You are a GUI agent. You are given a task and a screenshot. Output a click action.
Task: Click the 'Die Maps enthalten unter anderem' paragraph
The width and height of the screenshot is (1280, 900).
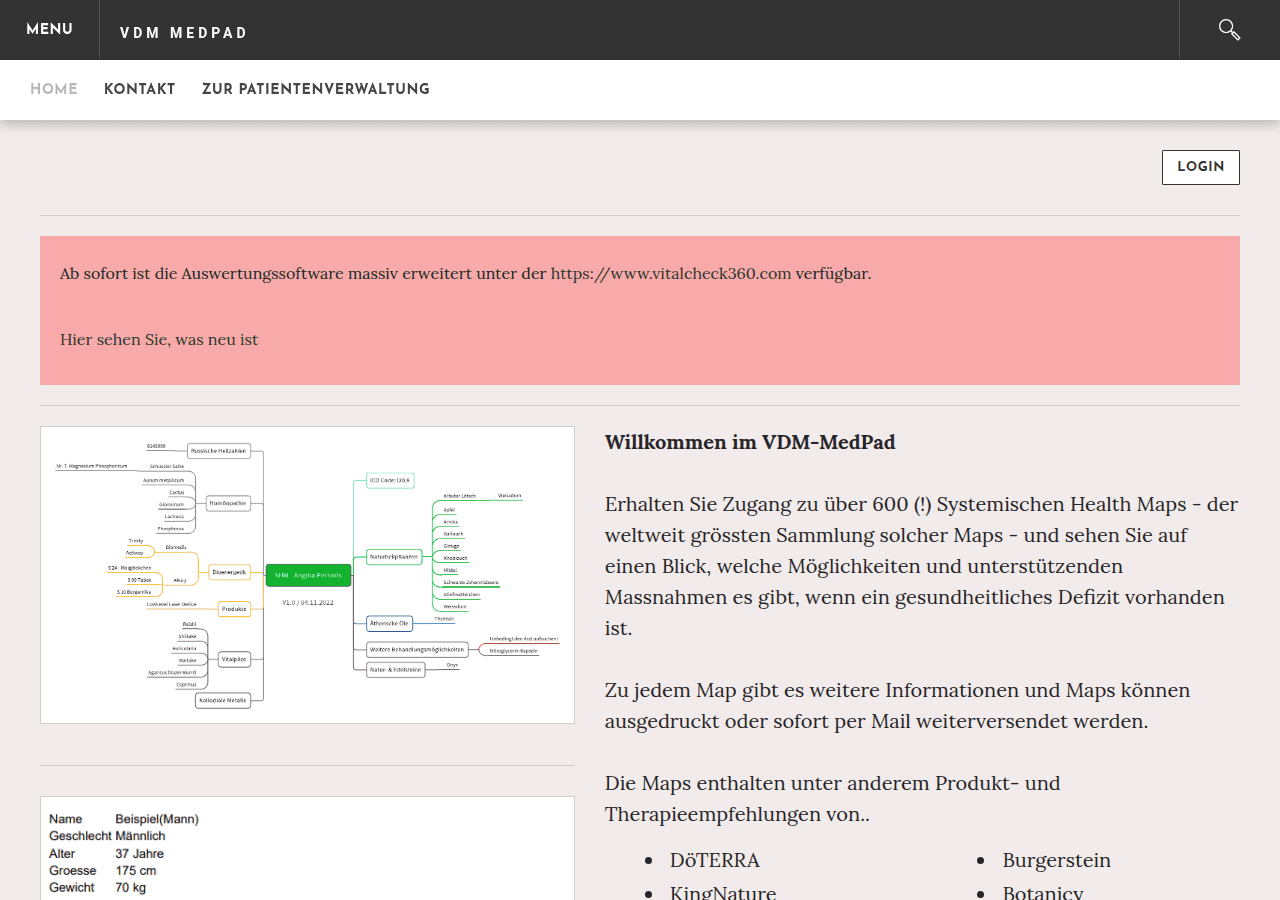[x=832, y=798]
